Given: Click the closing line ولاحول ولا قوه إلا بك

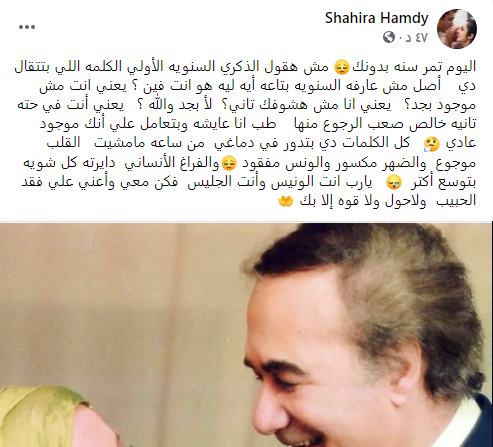Looking at the screenshot, I should coord(363,201).
